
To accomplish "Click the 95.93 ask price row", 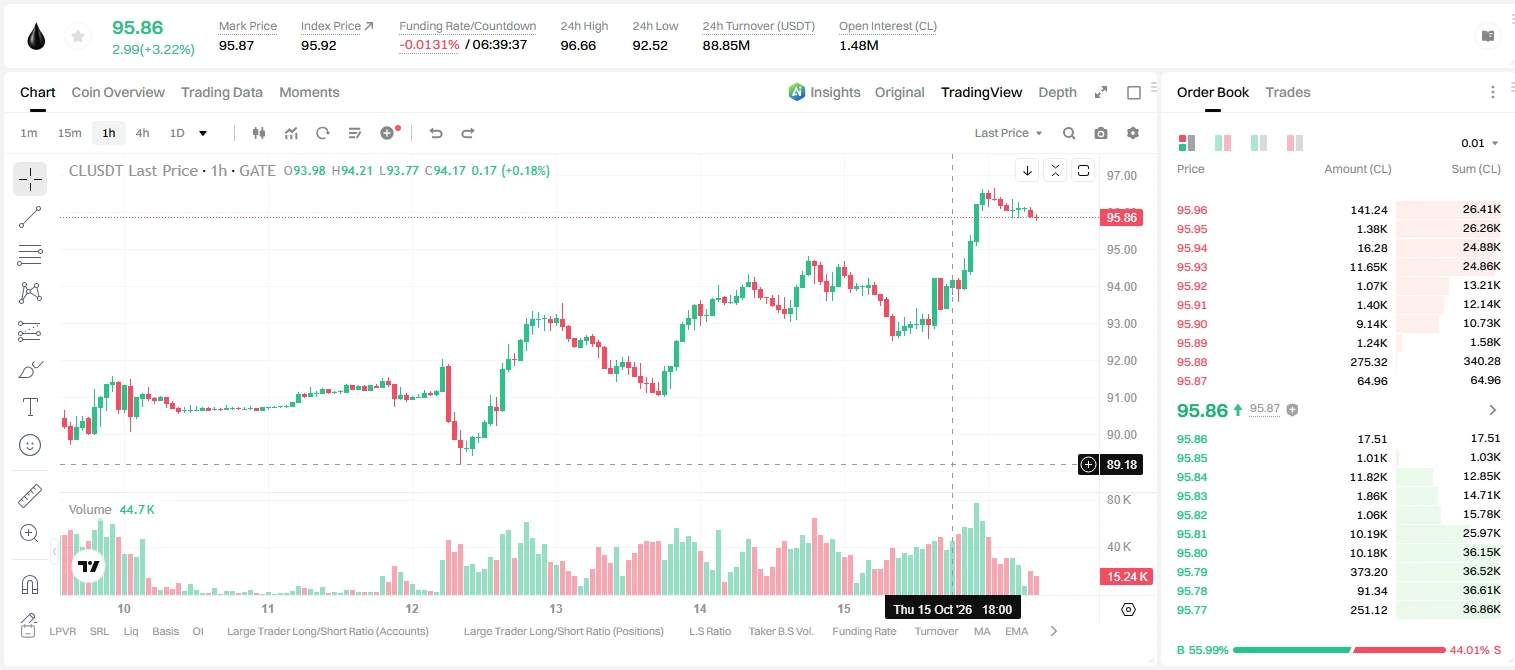I will coord(1339,267).
